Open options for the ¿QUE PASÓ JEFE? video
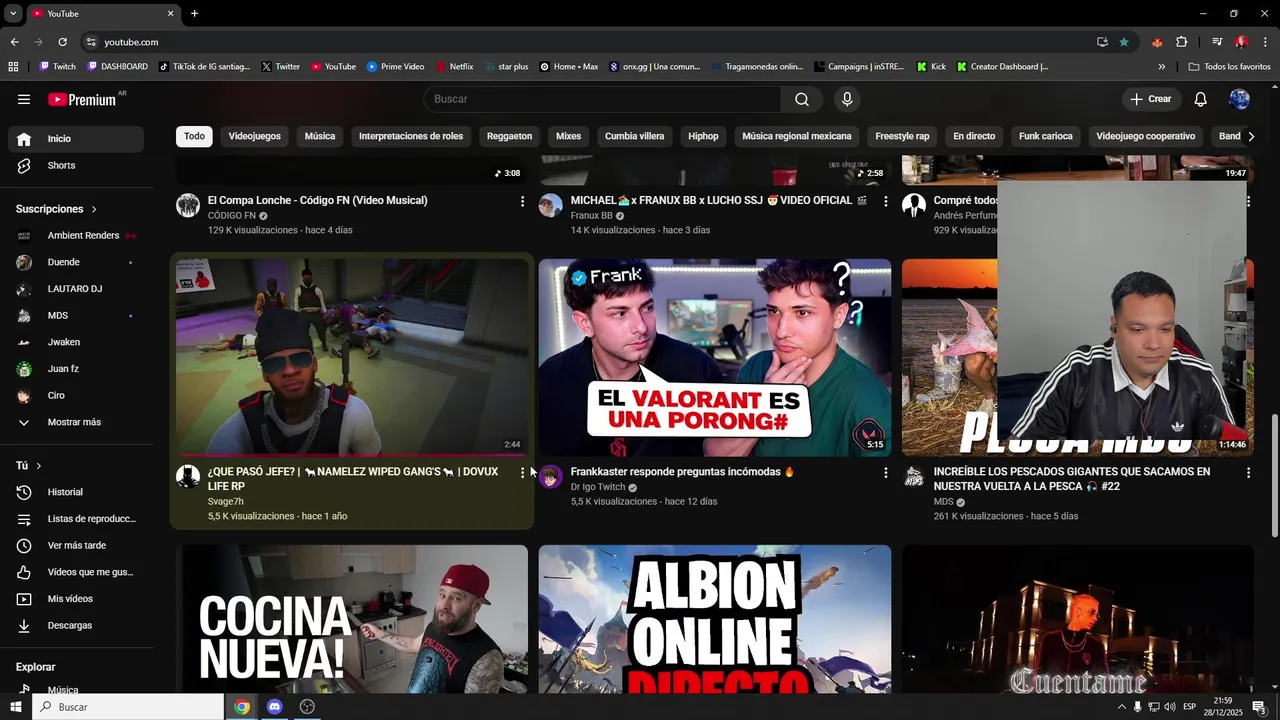The width and height of the screenshot is (1280, 720). [522, 472]
